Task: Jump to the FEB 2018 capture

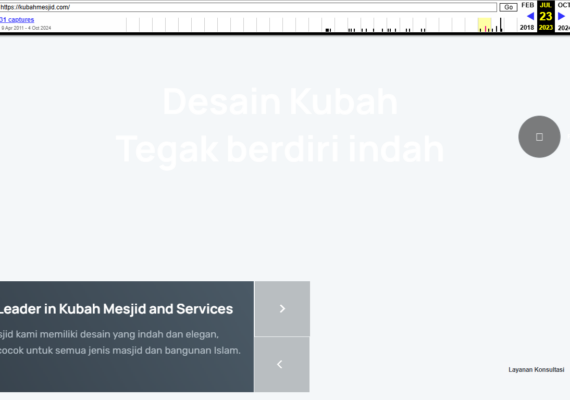Action: (x=527, y=16)
